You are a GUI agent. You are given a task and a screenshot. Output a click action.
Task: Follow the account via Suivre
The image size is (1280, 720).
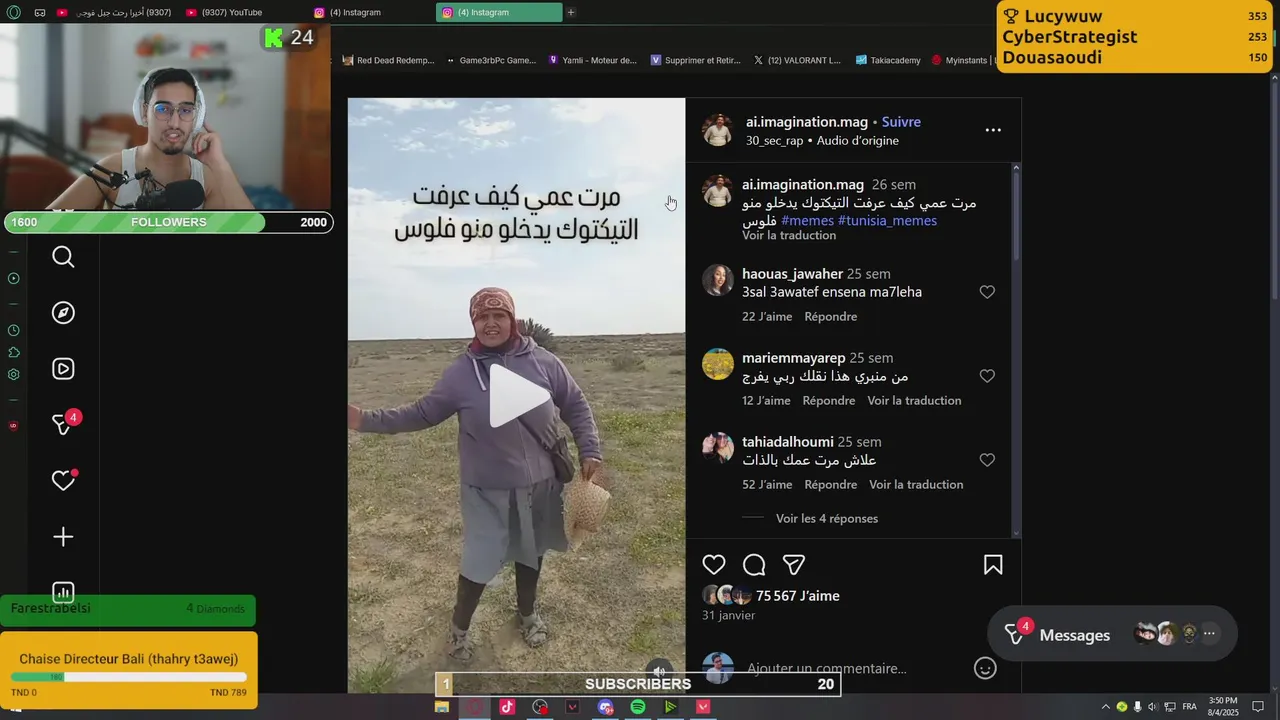click(901, 122)
